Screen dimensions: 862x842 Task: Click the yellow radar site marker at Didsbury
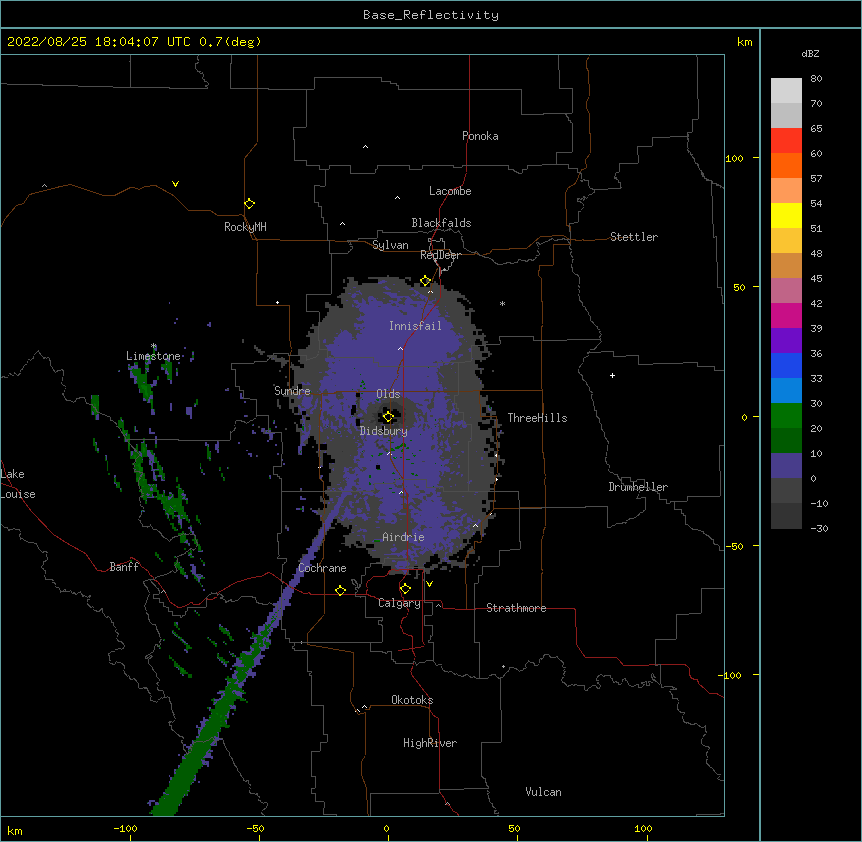coord(388,417)
